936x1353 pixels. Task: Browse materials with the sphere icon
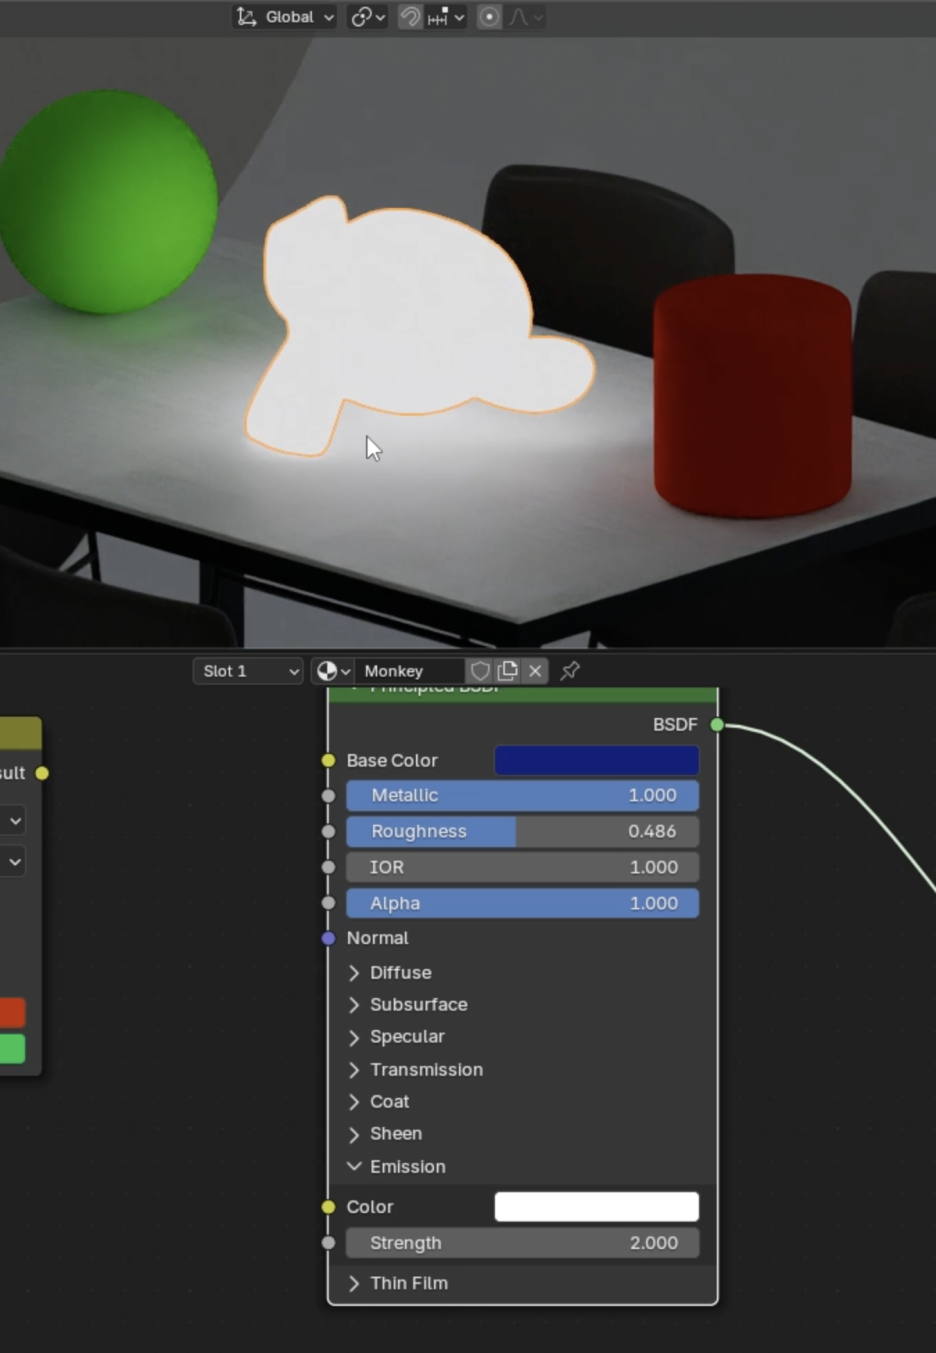tap(333, 671)
